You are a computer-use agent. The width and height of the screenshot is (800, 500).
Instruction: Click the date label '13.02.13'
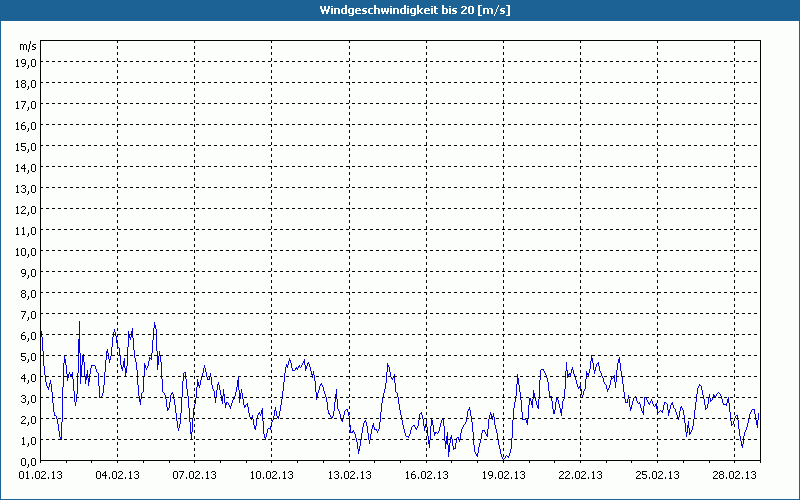(349, 475)
